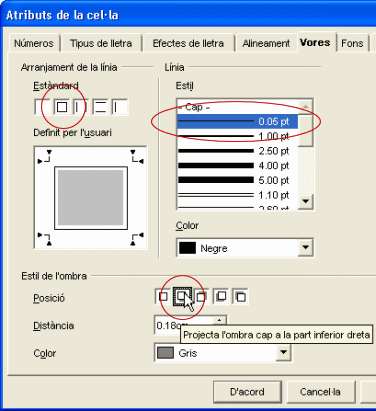The height and width of the screenshot is (411, 376).
Task: Apply left border only preset
Action: (x=120, y=107)
